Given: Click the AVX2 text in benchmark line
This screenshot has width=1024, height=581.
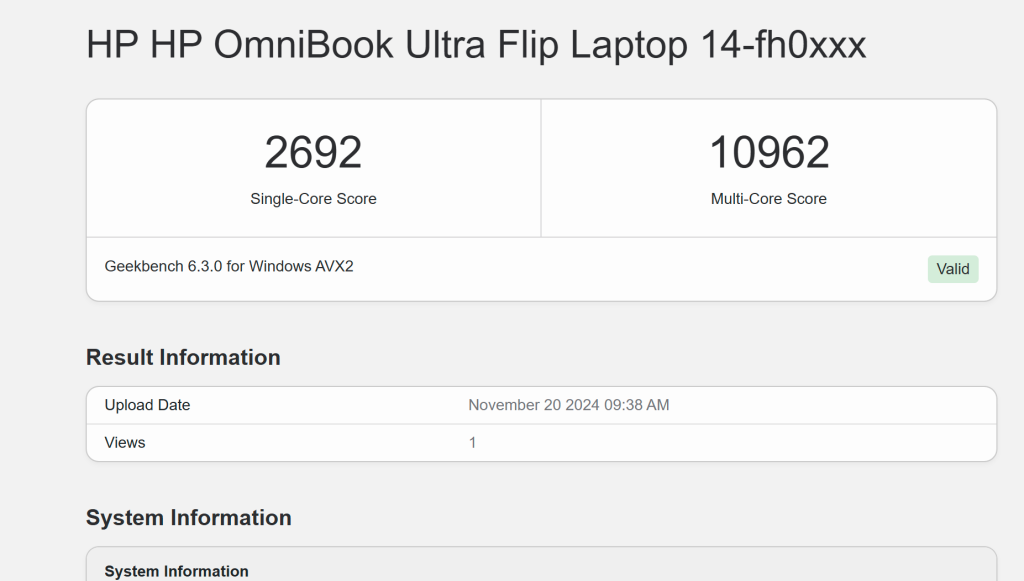Looking at the screenshot, I should point(336,267).
